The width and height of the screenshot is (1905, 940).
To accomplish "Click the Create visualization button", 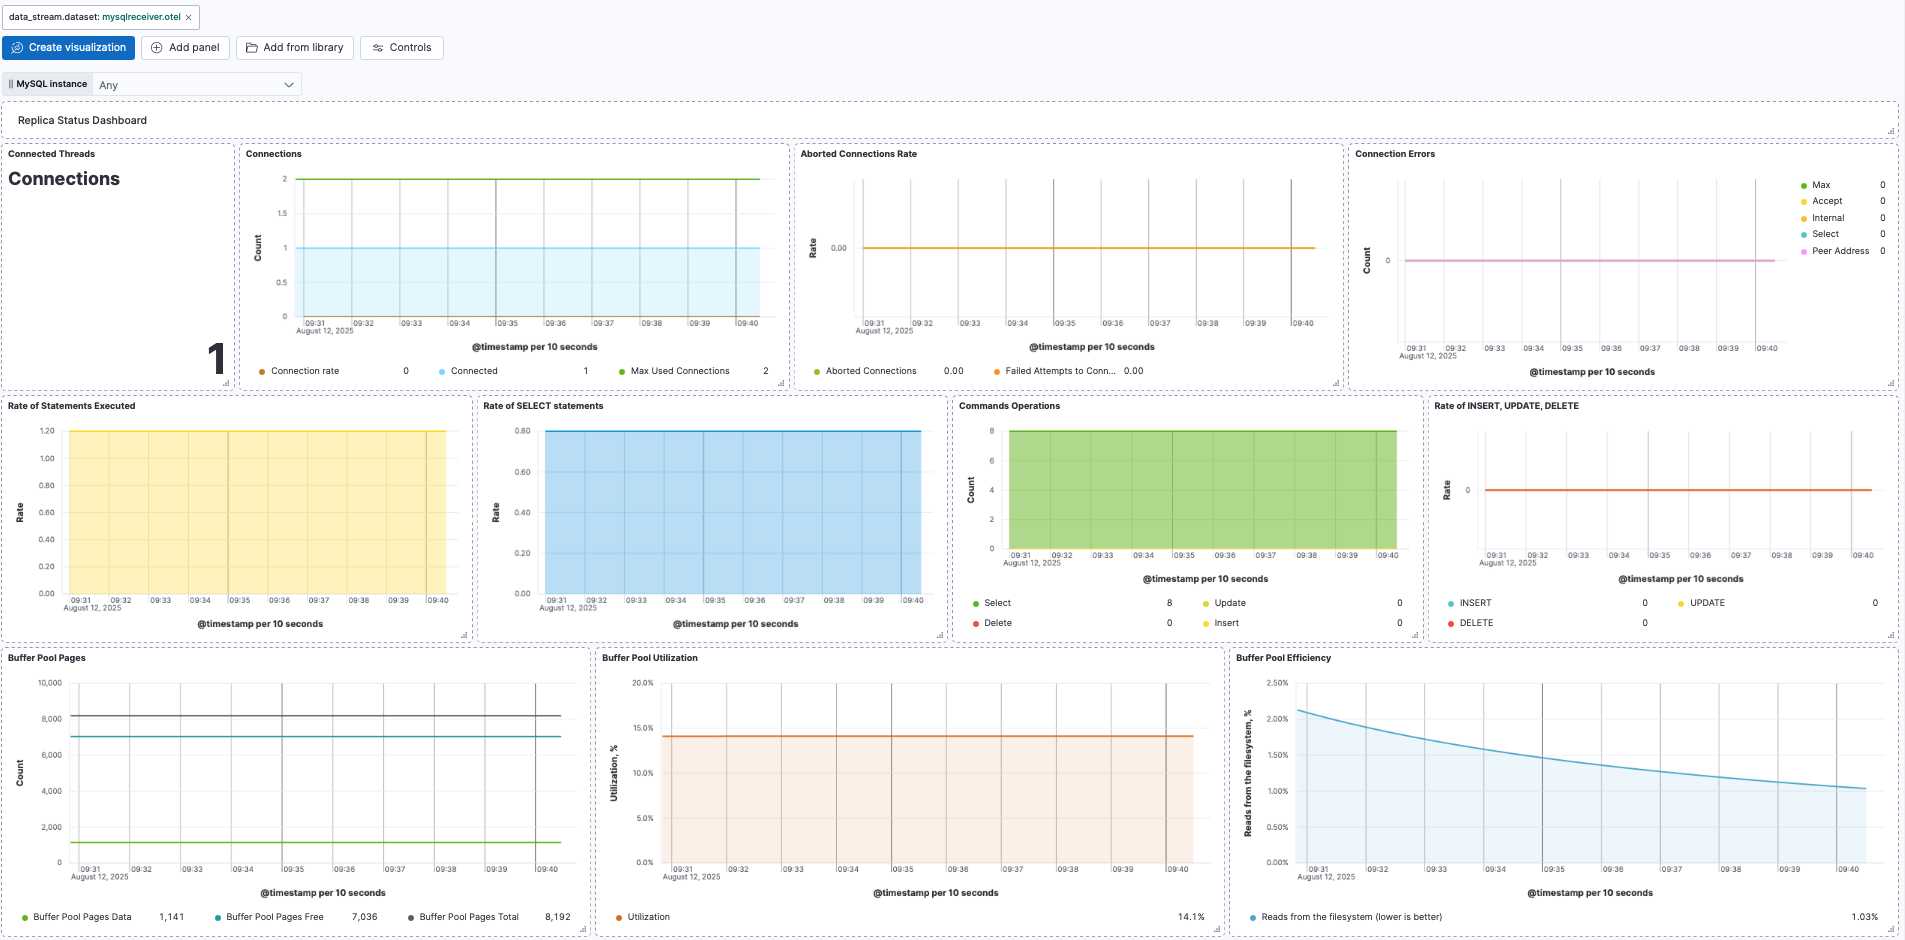I will pos(68,48).
